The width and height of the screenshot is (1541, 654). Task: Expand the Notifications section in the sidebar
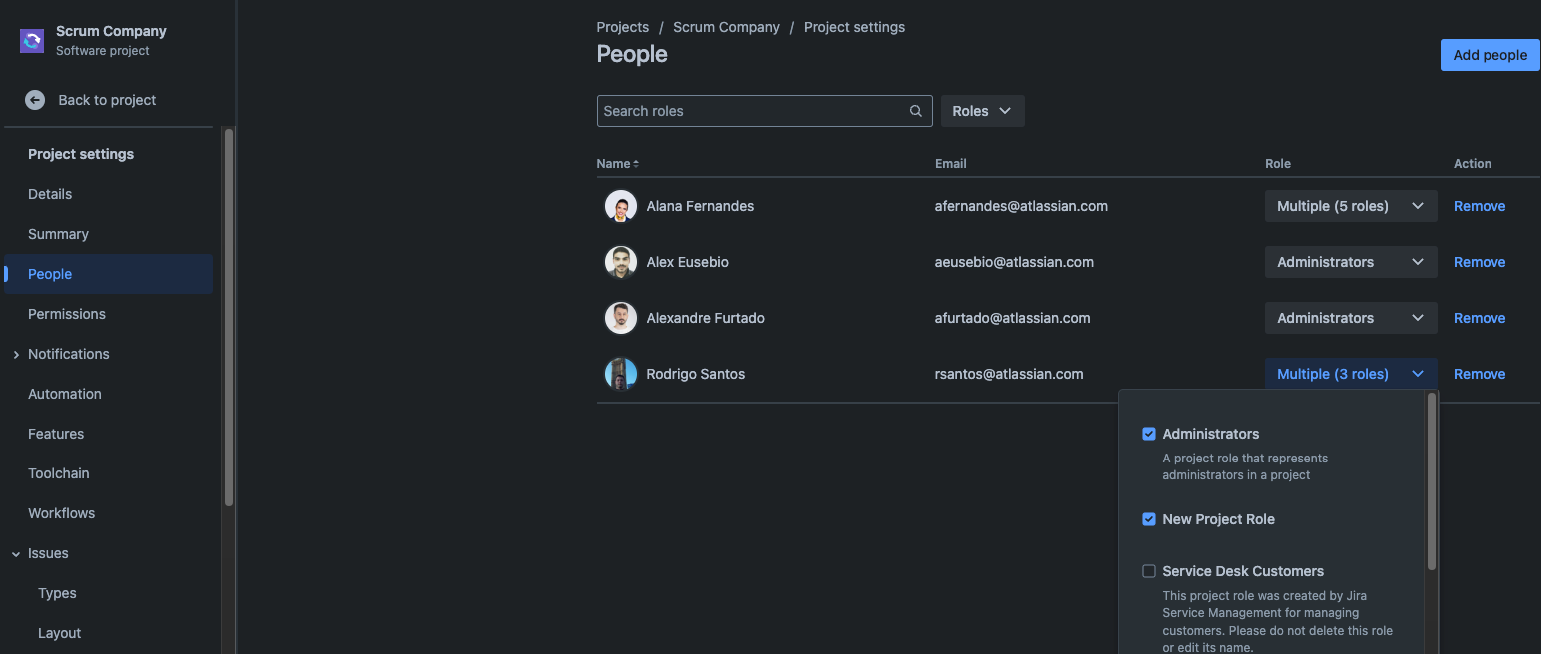15,353
